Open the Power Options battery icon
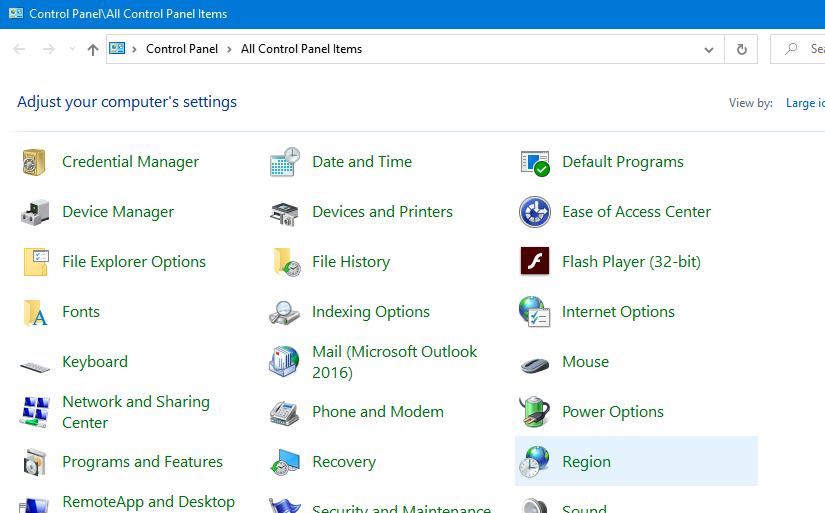Screen dimensions: 825x513 pos(535,412)
